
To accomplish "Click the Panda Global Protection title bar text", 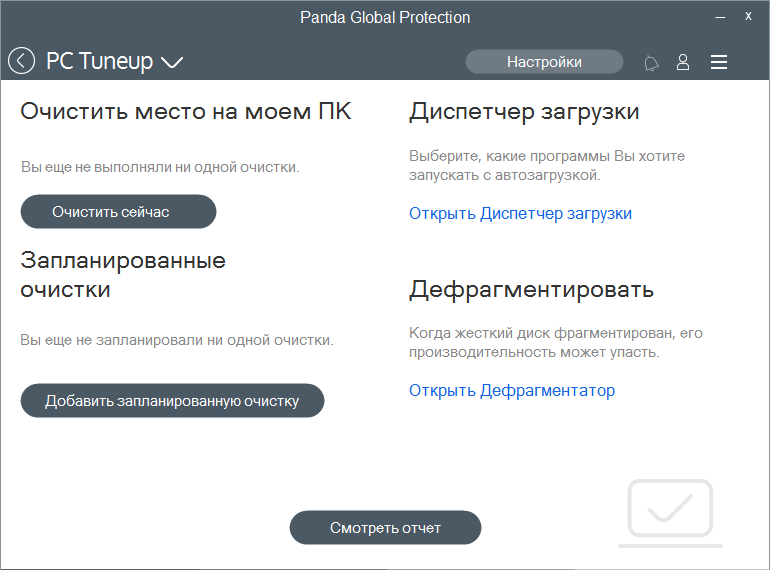I will (x=385, y=18).
